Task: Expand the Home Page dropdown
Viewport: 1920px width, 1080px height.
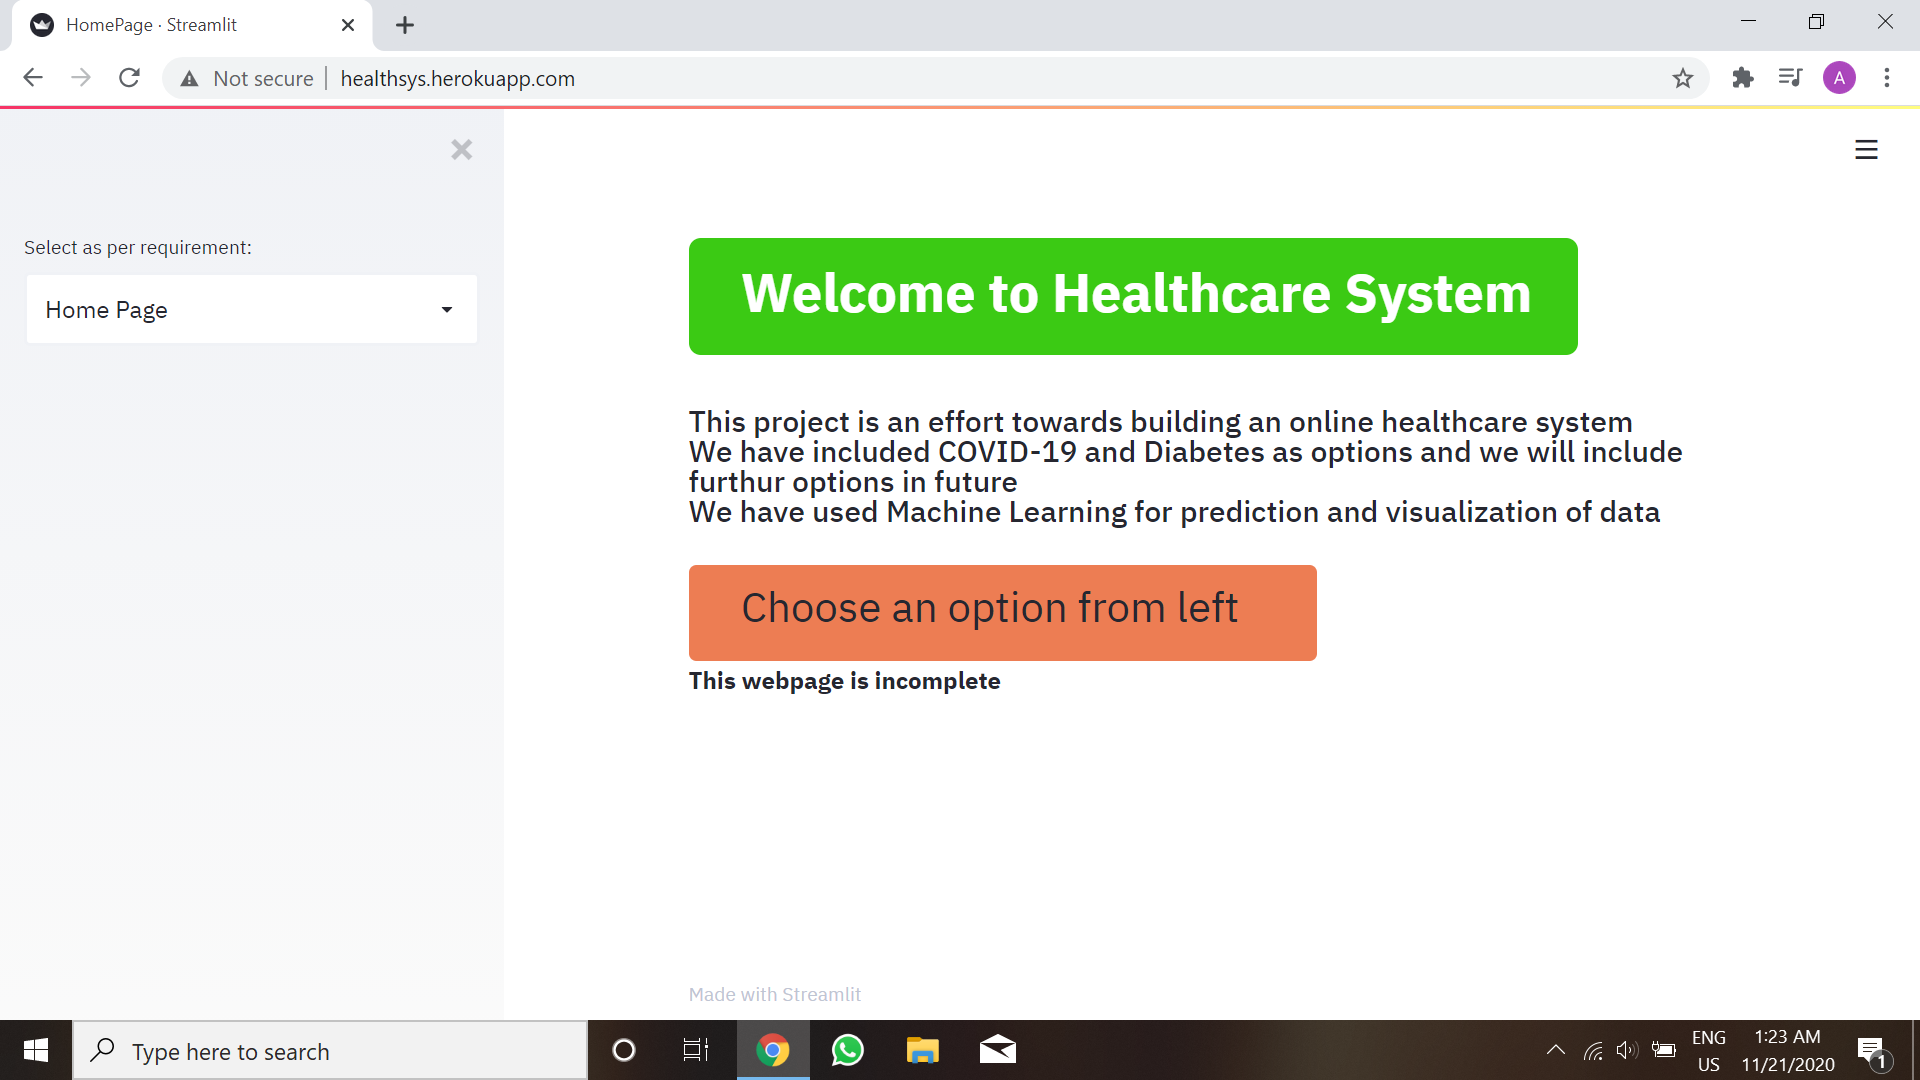Action: [251, 310]
